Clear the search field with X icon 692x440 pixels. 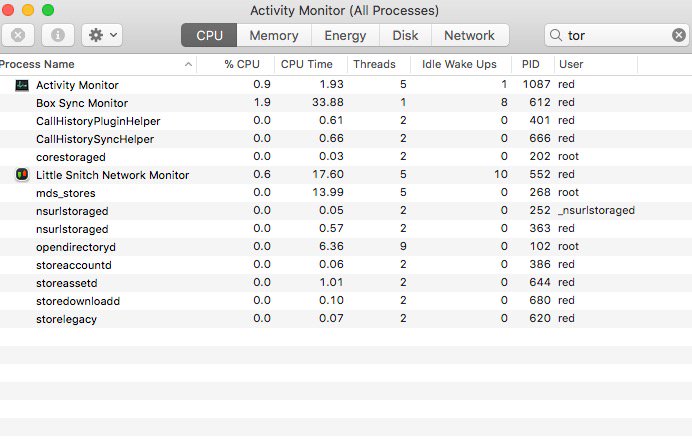click(x=679, y=35)
